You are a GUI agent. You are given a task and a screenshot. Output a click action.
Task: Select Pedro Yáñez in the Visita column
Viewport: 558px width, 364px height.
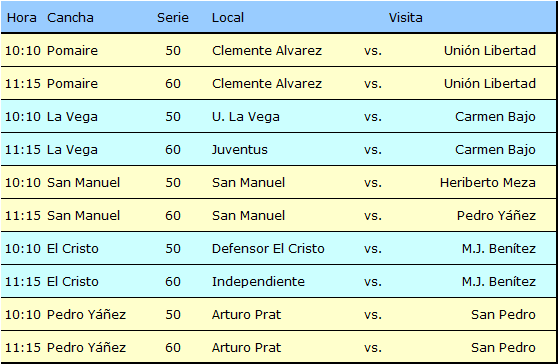(496, 216)
